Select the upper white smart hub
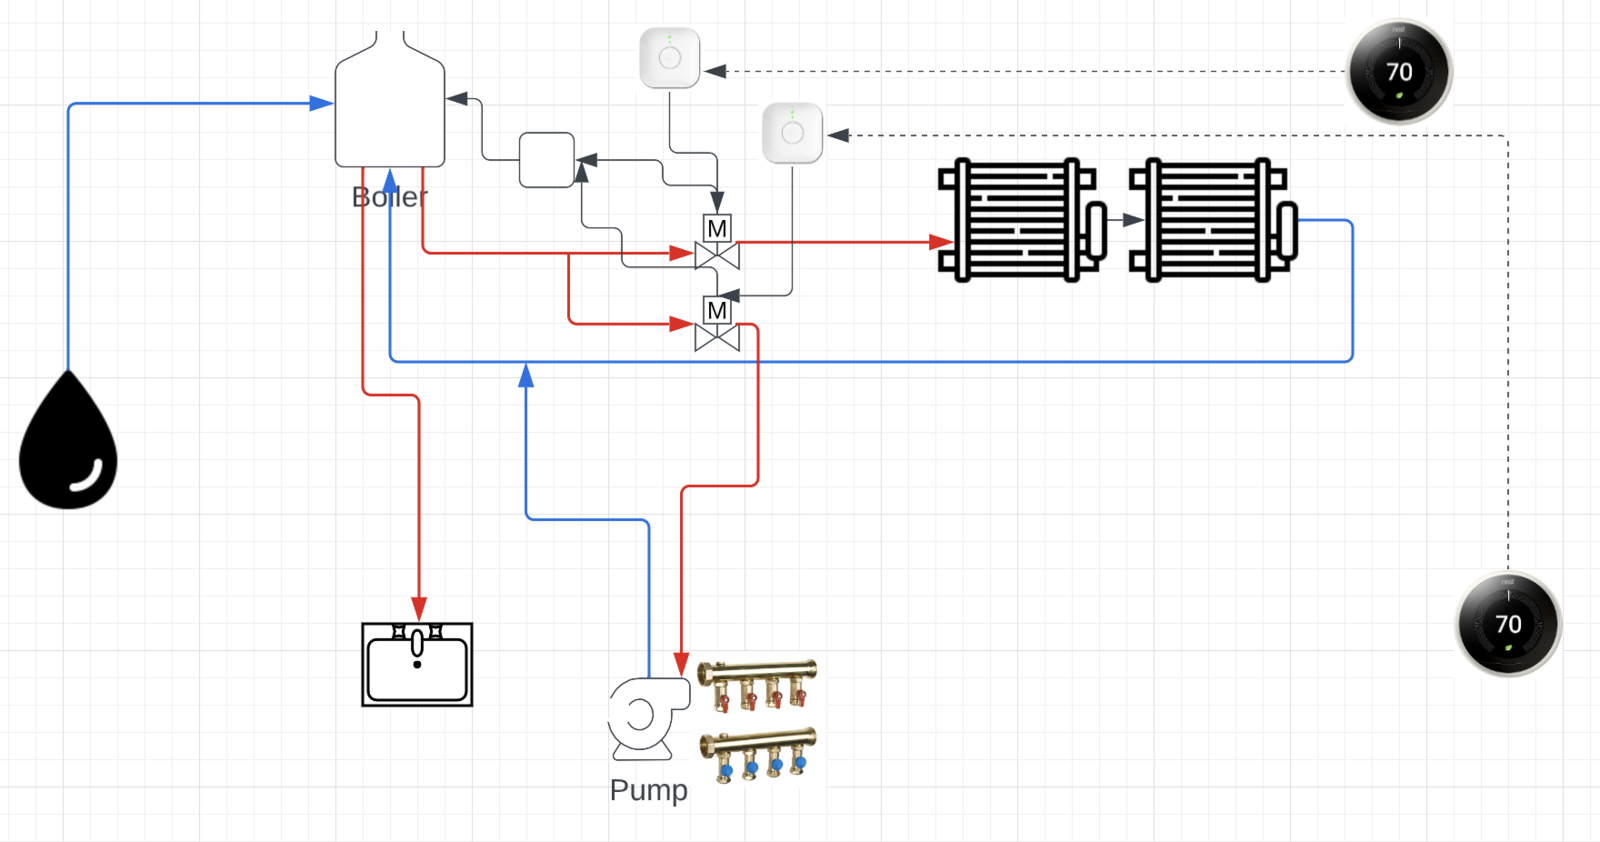Screen dimensions: 1600x842 (670, 58)
